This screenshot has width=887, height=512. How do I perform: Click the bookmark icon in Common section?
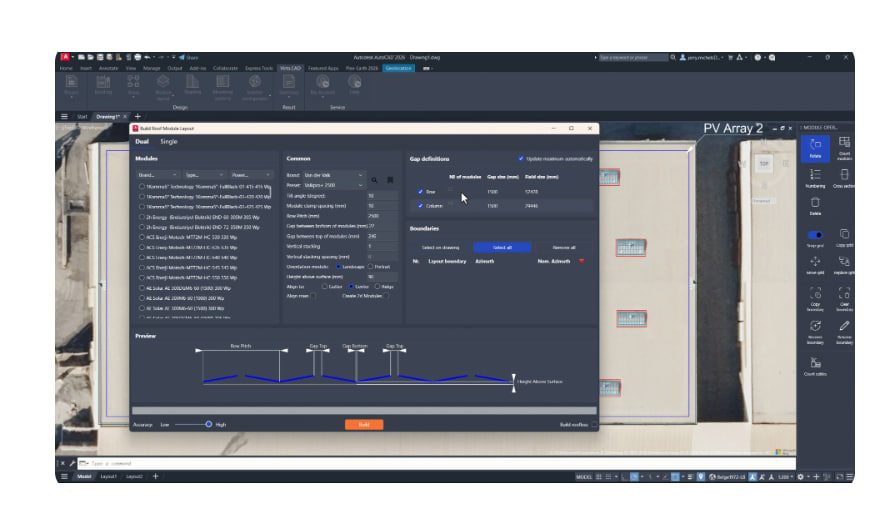click(x=390, y=180)
